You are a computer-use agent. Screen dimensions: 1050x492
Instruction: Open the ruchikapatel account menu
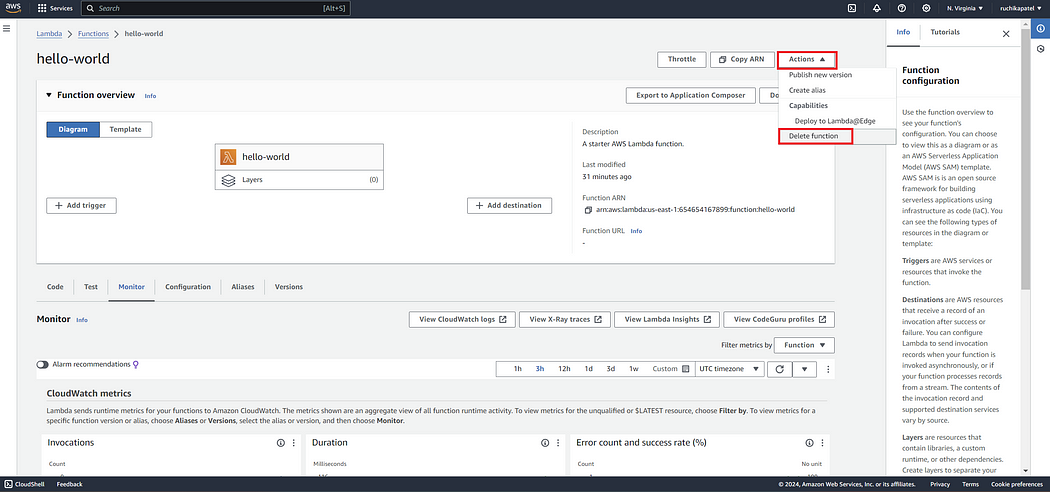(x=1021, y=8)
